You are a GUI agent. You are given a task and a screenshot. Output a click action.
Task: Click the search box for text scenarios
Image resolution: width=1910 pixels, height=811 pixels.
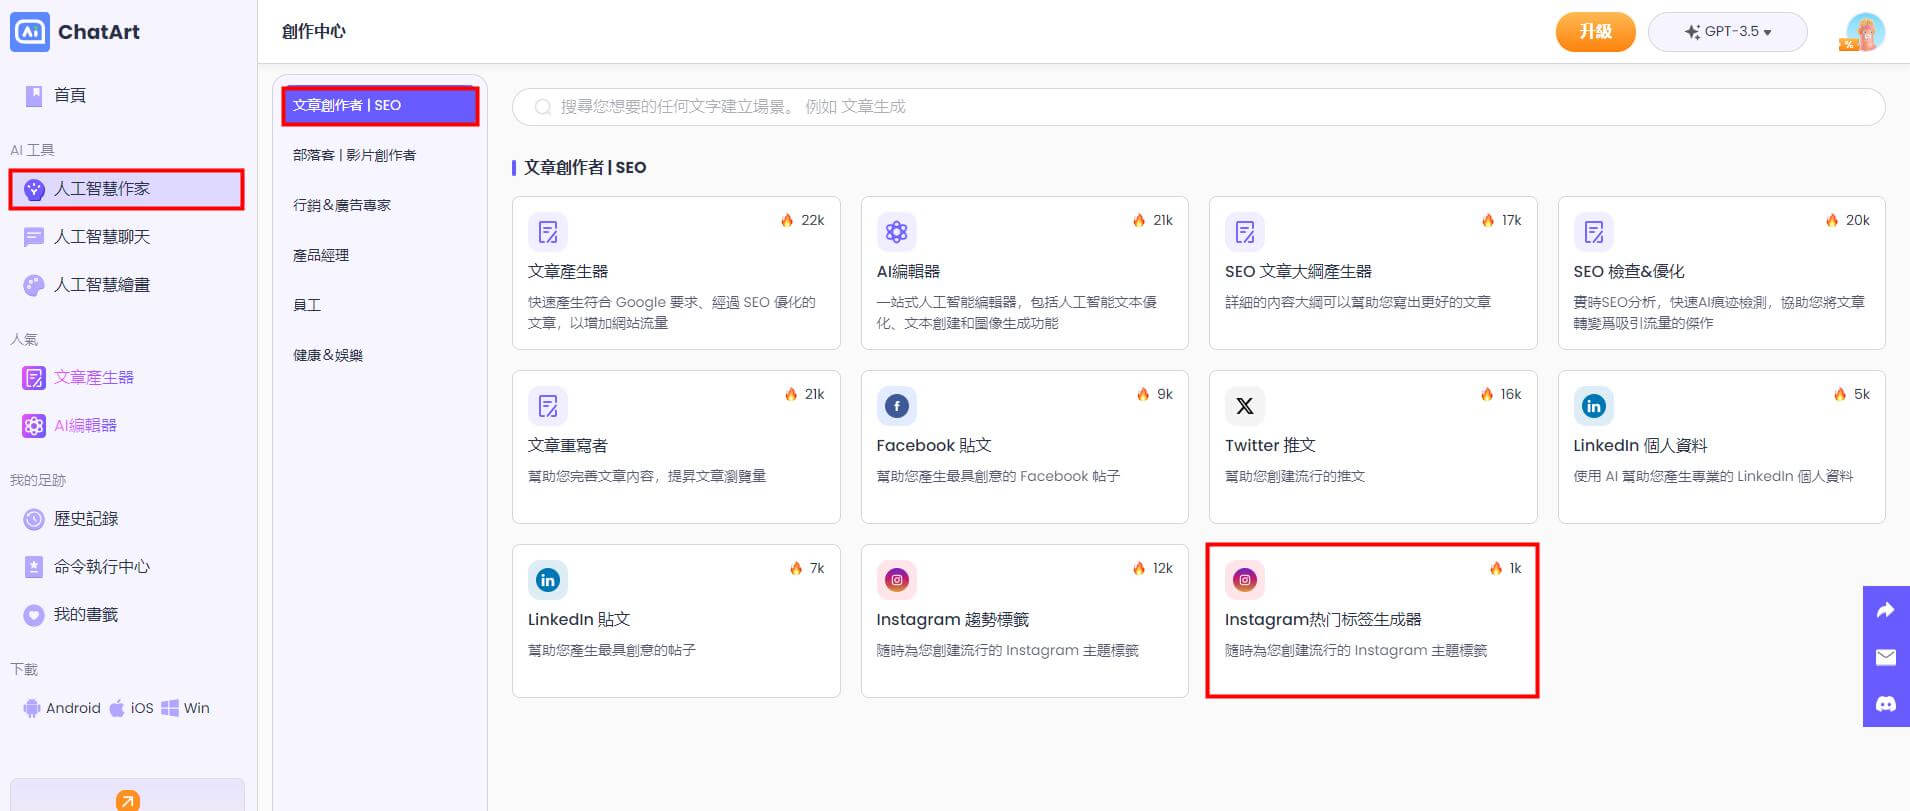coord(1198,107)
